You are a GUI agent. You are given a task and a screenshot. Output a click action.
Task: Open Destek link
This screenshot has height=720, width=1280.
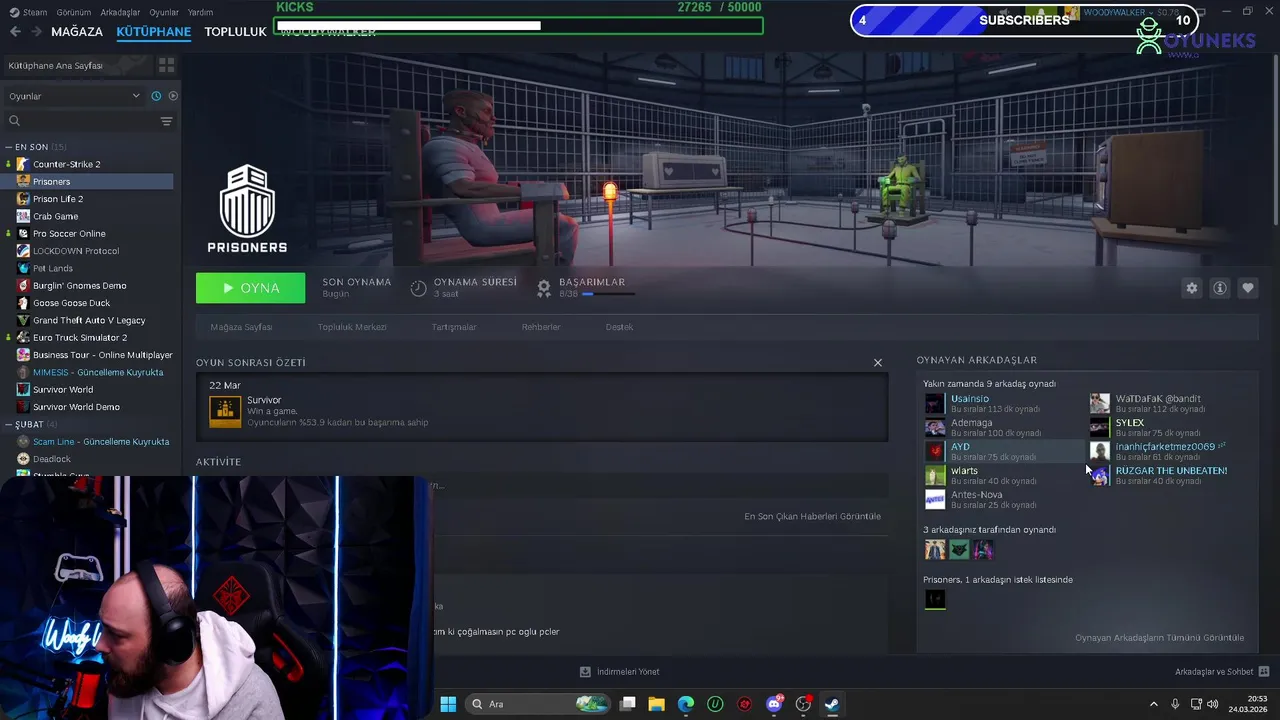619,327
